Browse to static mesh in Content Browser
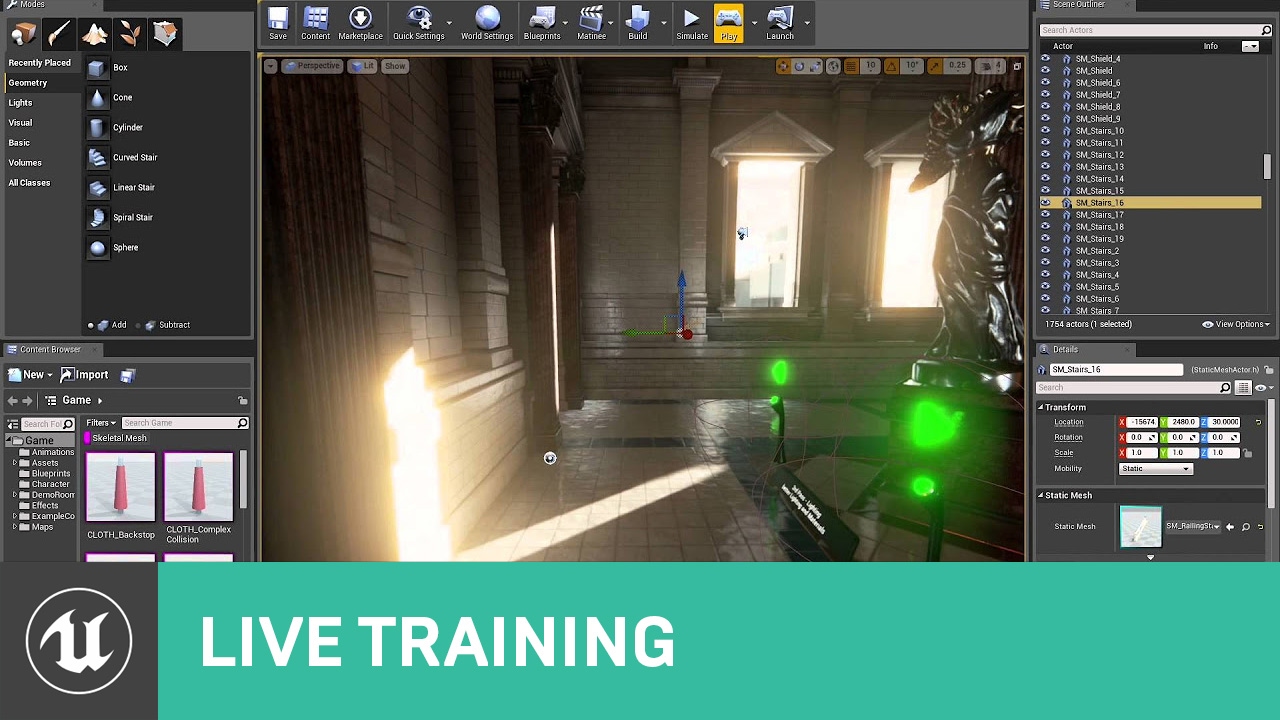The width and height of the screenshot is (1280, 720). (x=1245, y=526)
